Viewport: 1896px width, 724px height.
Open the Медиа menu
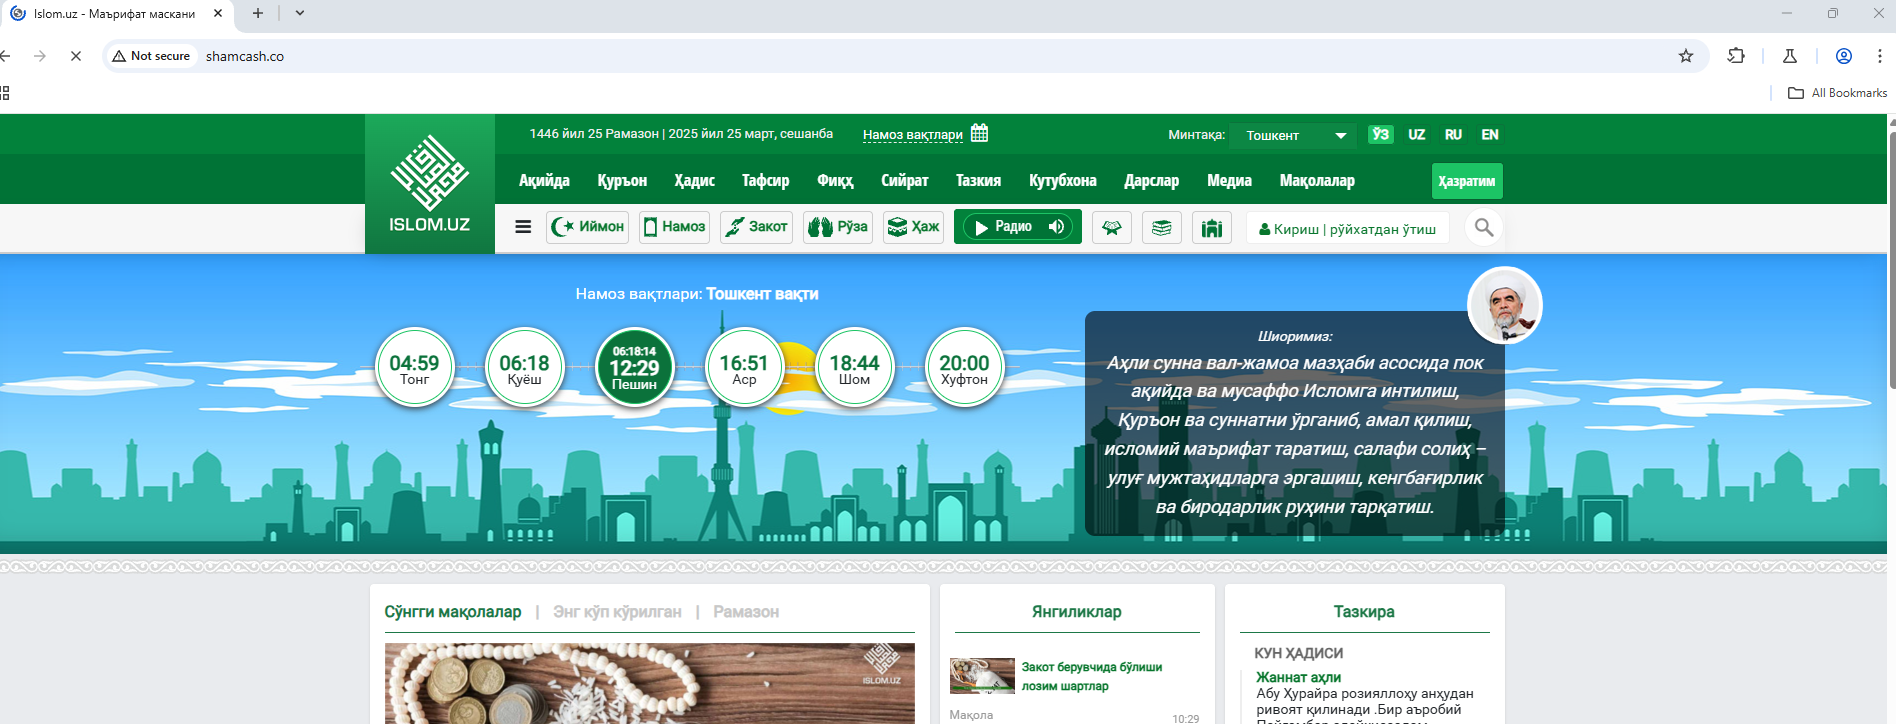click(x=1229, y=181)
